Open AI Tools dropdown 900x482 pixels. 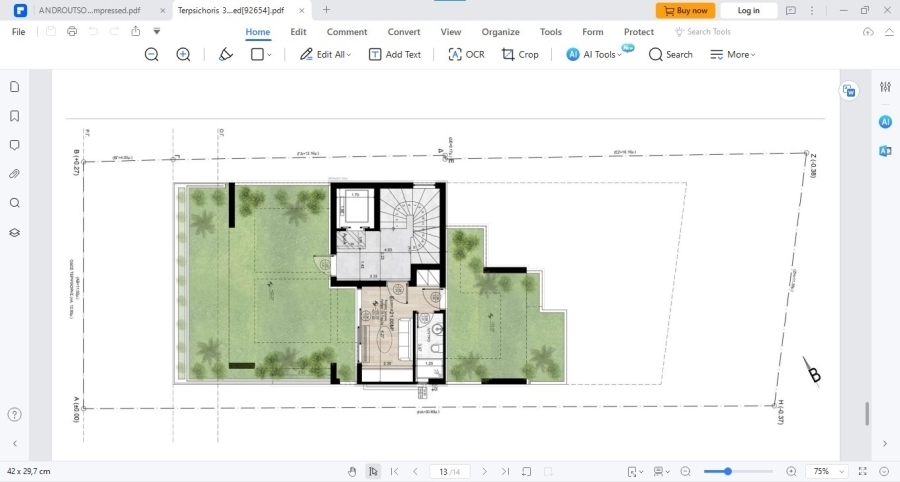click(595, 55)
